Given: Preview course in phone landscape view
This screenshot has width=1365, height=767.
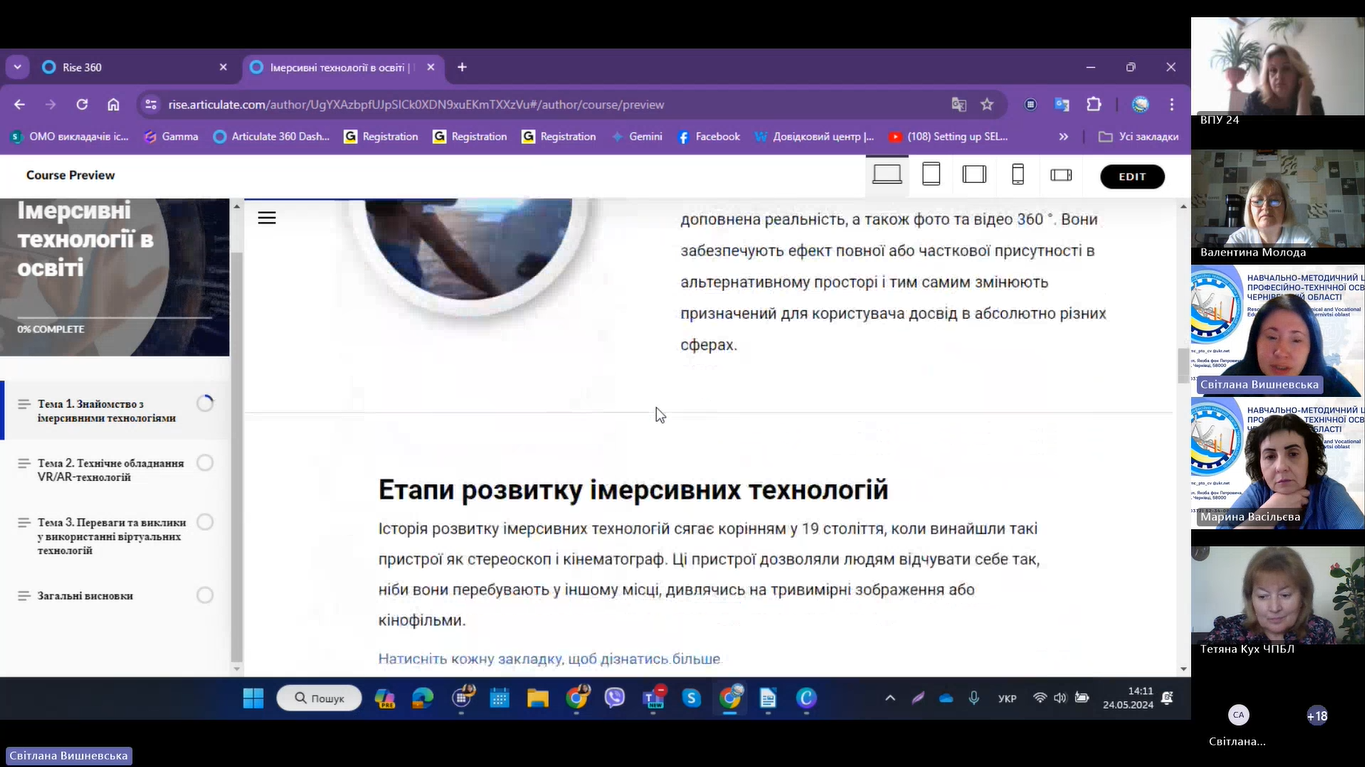Looking at the screenshot, I should click(x=1061, y=175).
